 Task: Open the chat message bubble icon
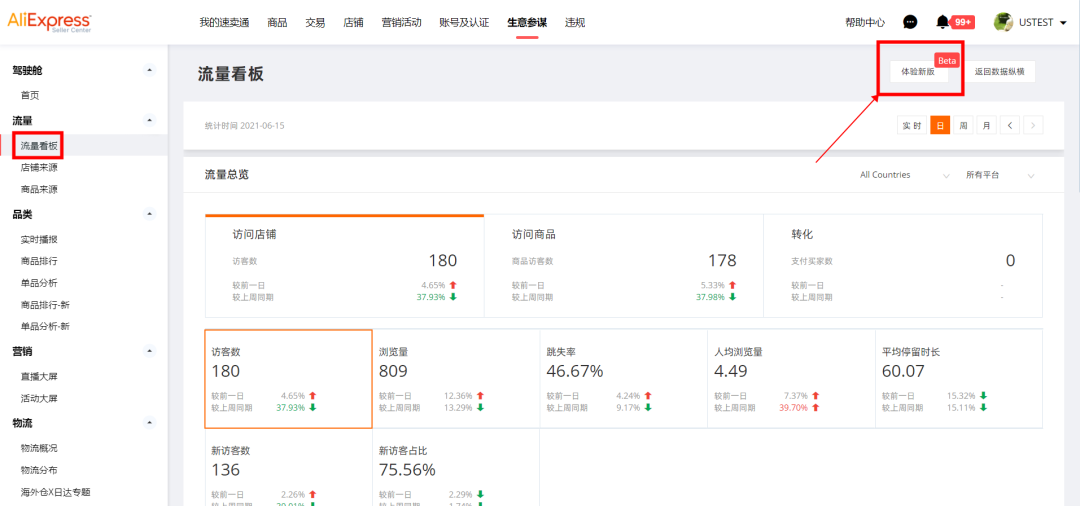tap(910, 22)
